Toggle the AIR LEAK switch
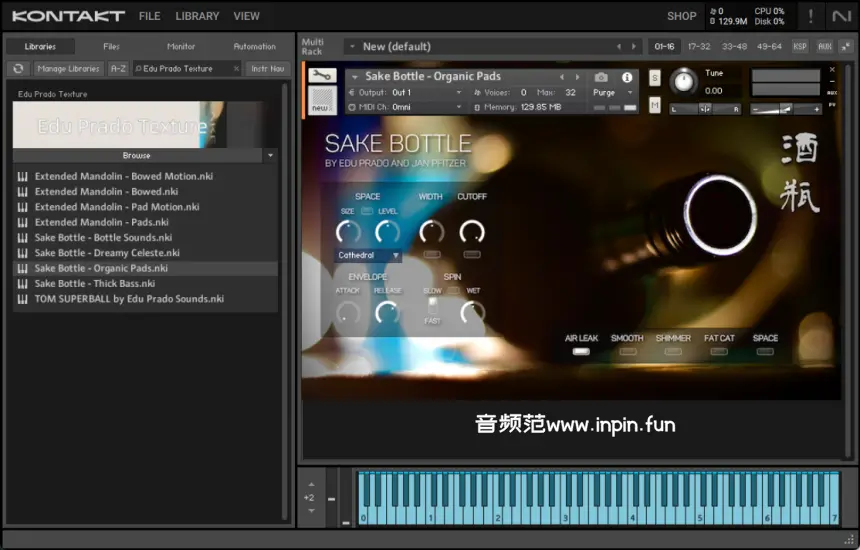Screen dimensions: 860x550 click(580, 351)
